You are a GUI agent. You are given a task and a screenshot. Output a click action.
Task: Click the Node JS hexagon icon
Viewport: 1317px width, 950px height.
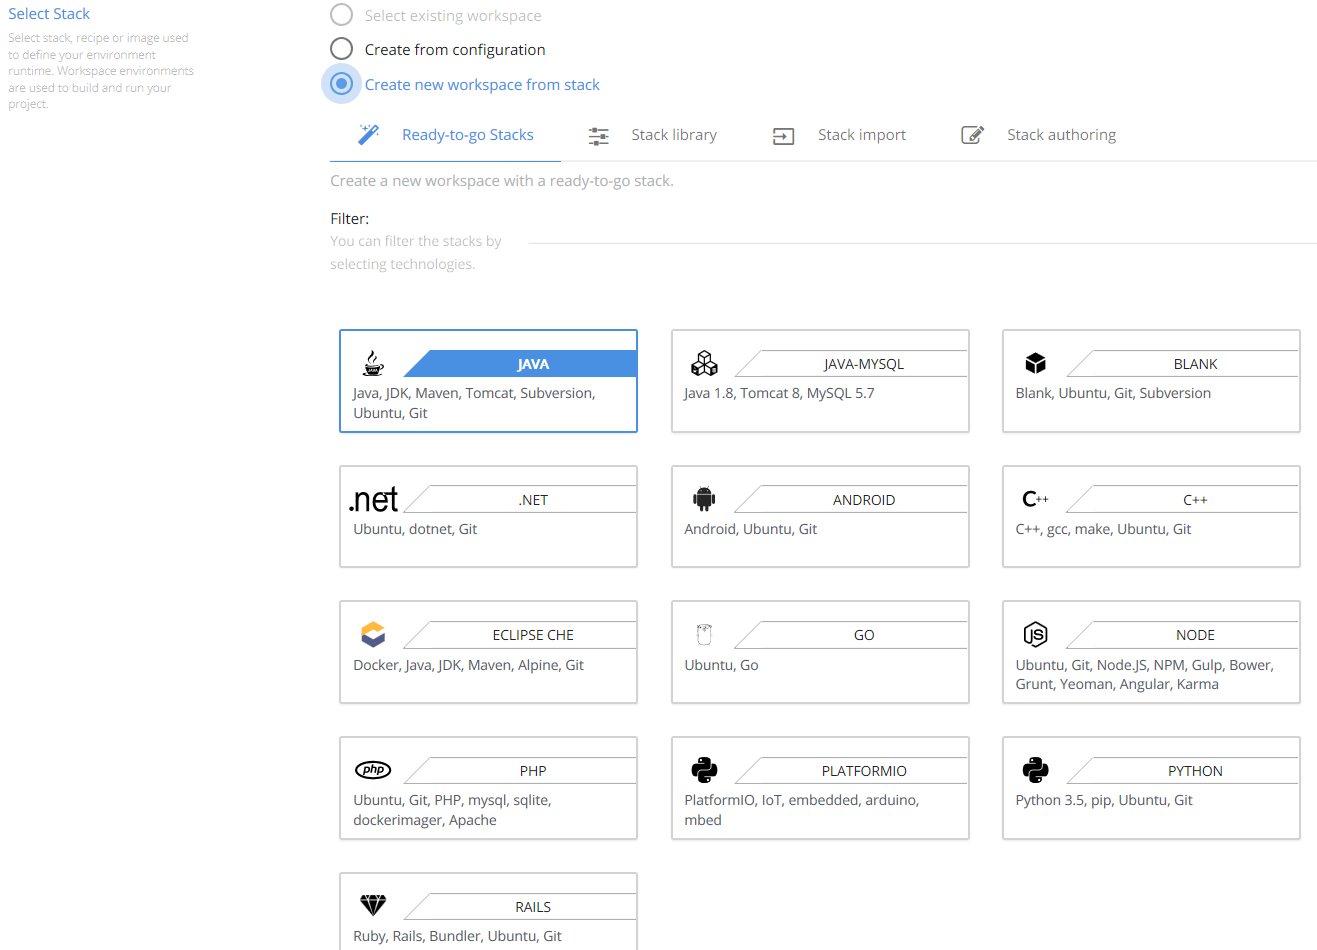coord(1035,634)
